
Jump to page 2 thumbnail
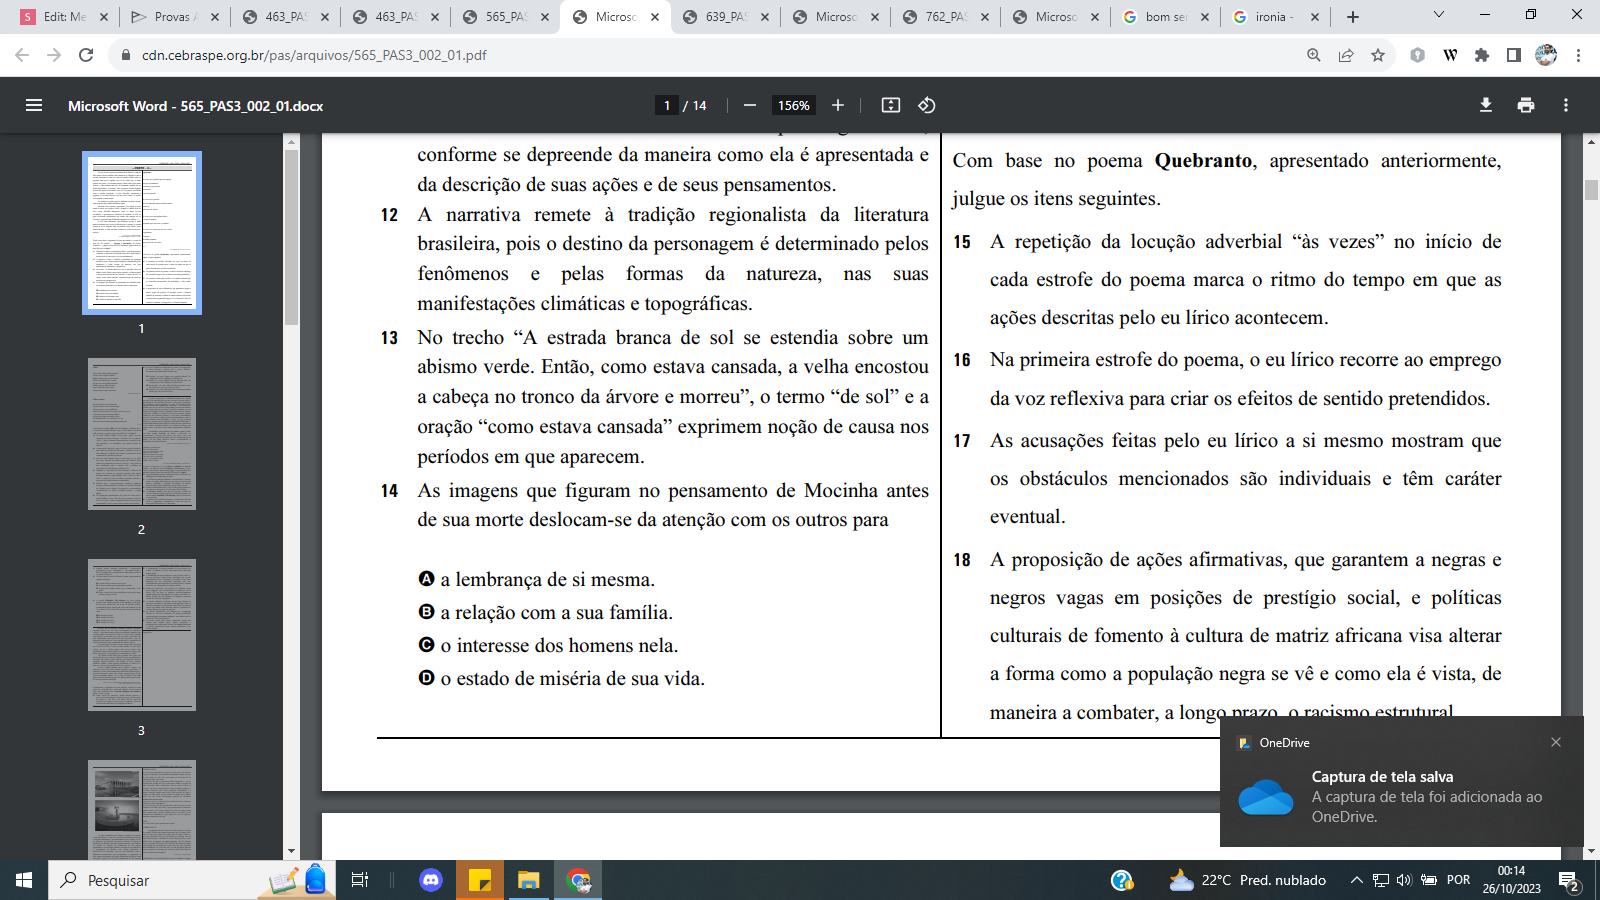click(142, 434)
